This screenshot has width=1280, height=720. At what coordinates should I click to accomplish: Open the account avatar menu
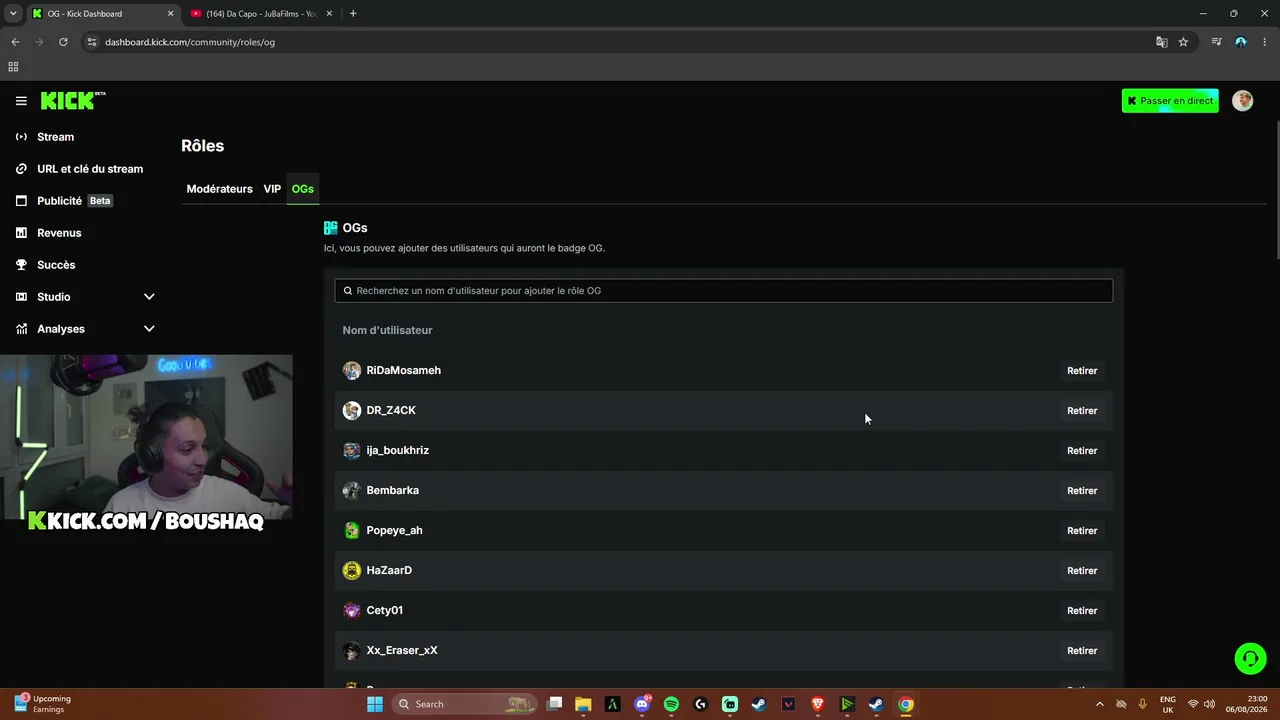pyautogui.click(x=1242, y=101)
